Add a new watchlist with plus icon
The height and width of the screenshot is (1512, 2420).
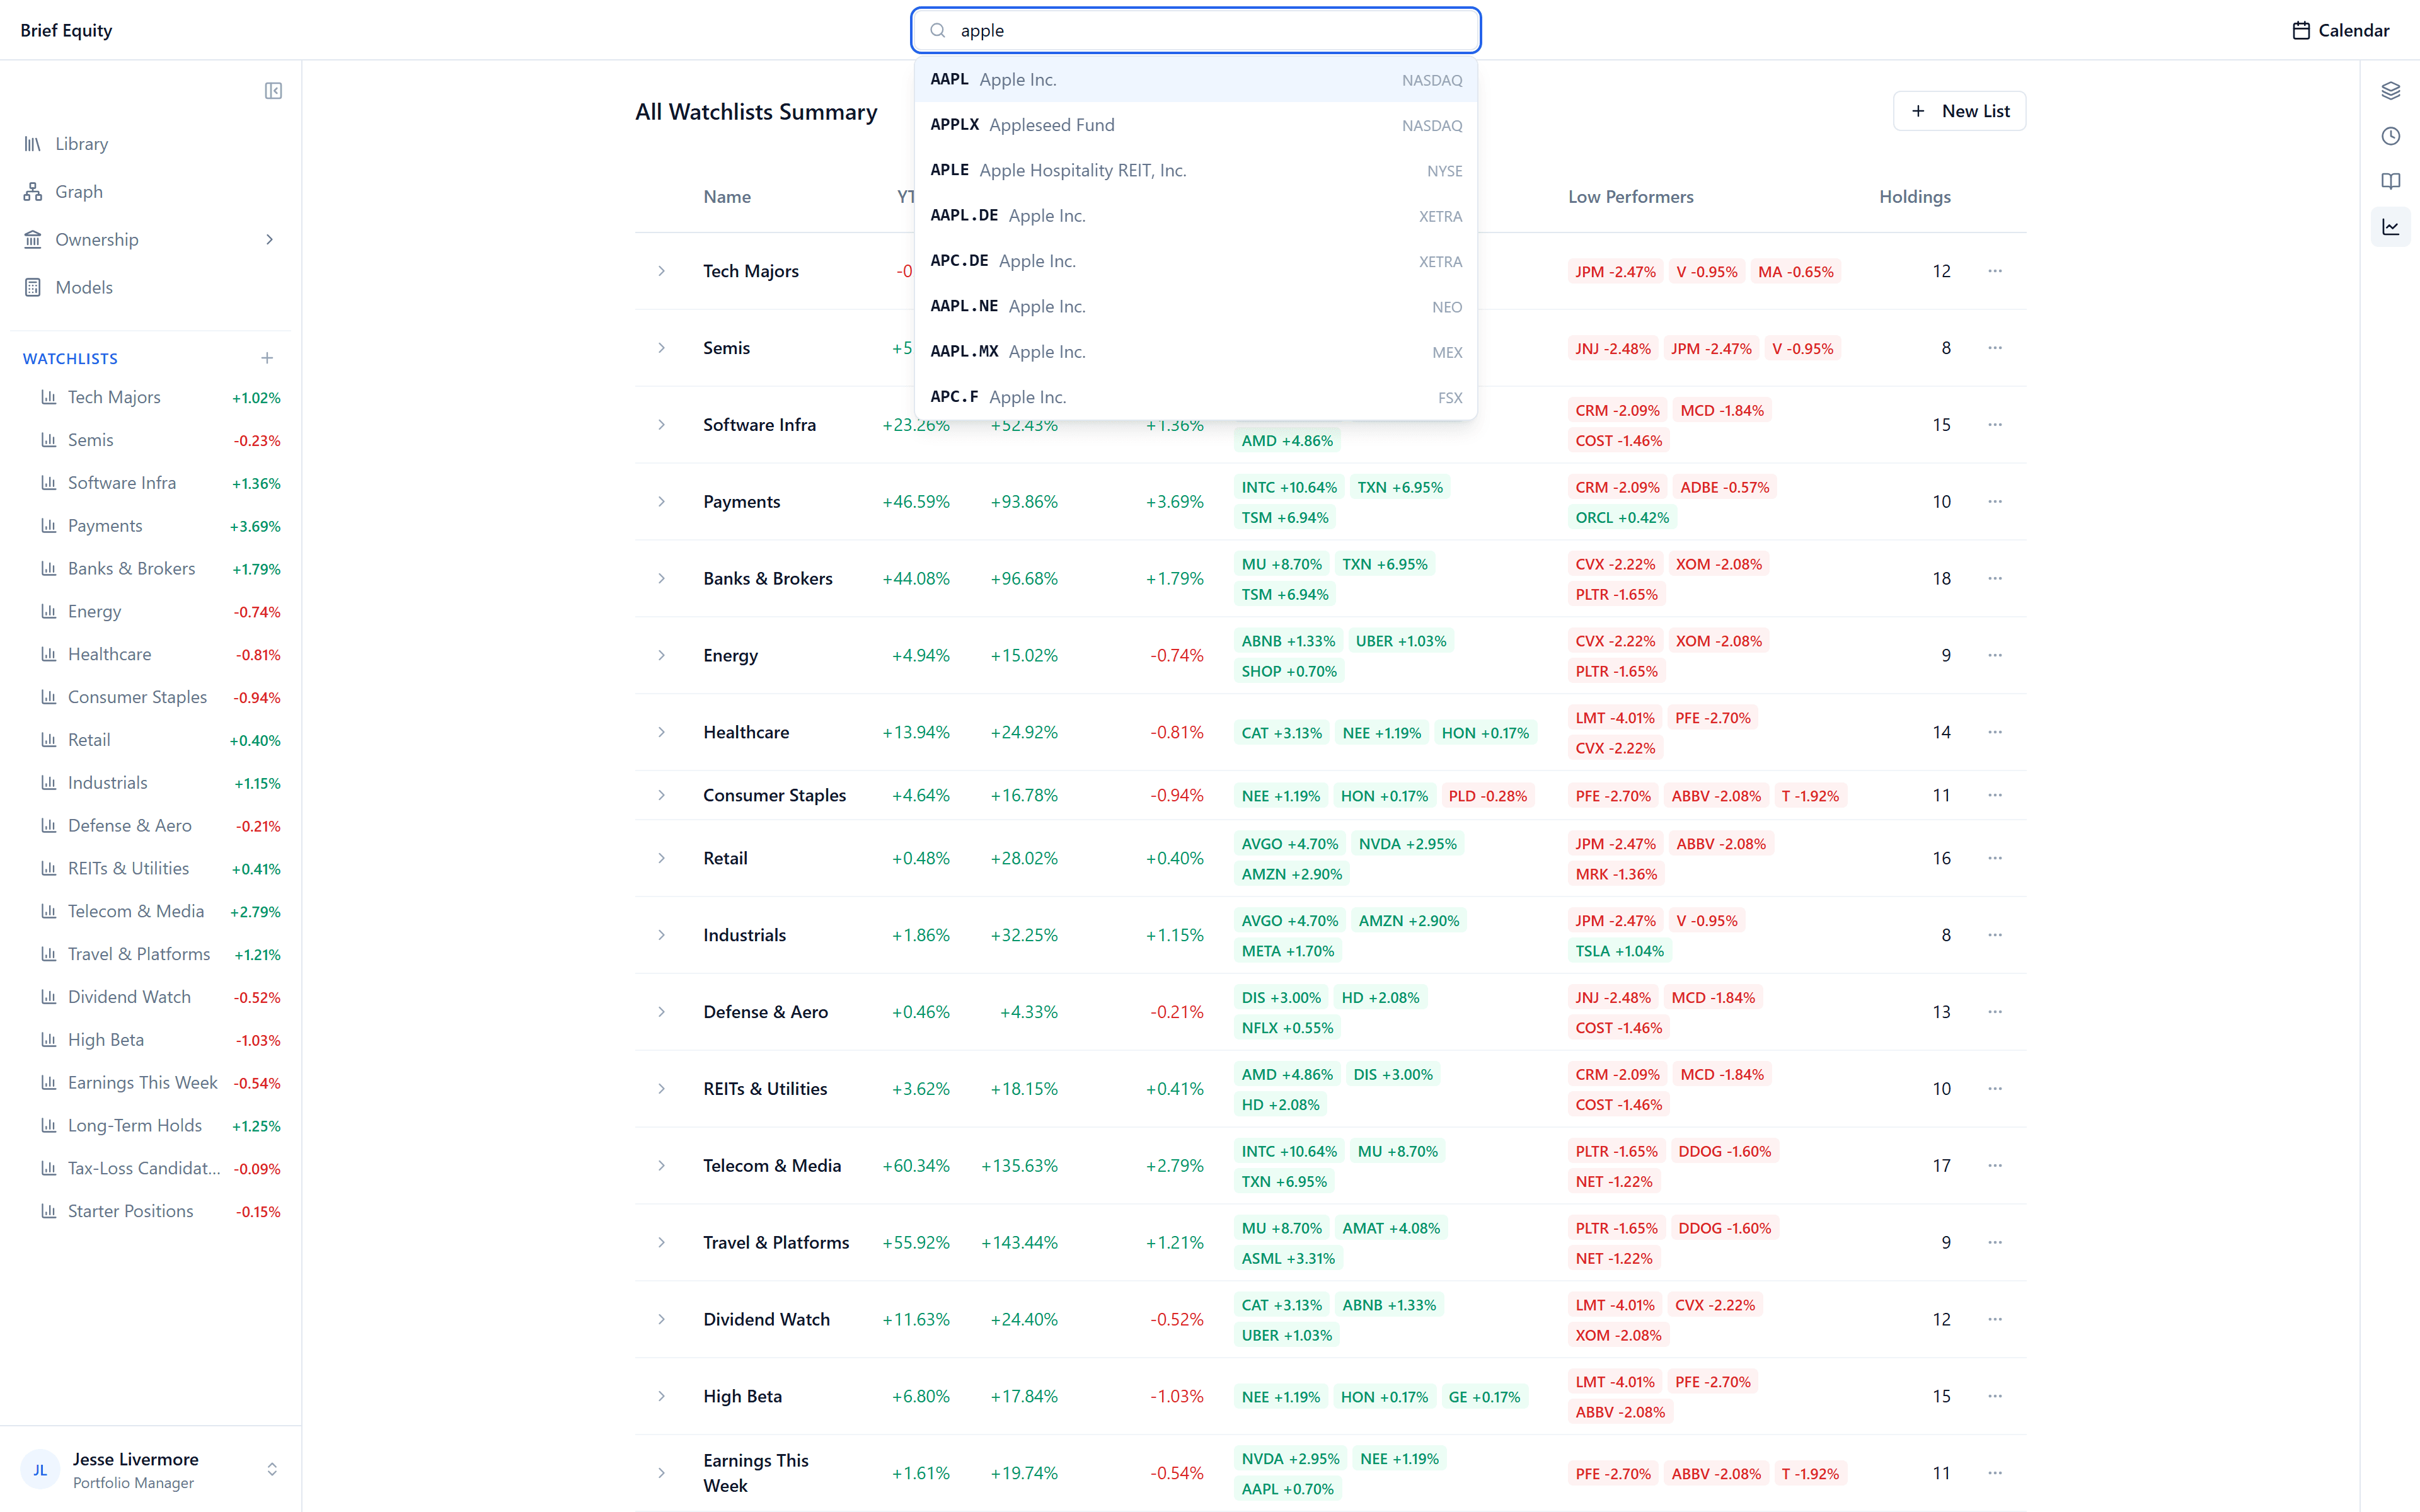(x=267, y=358)
